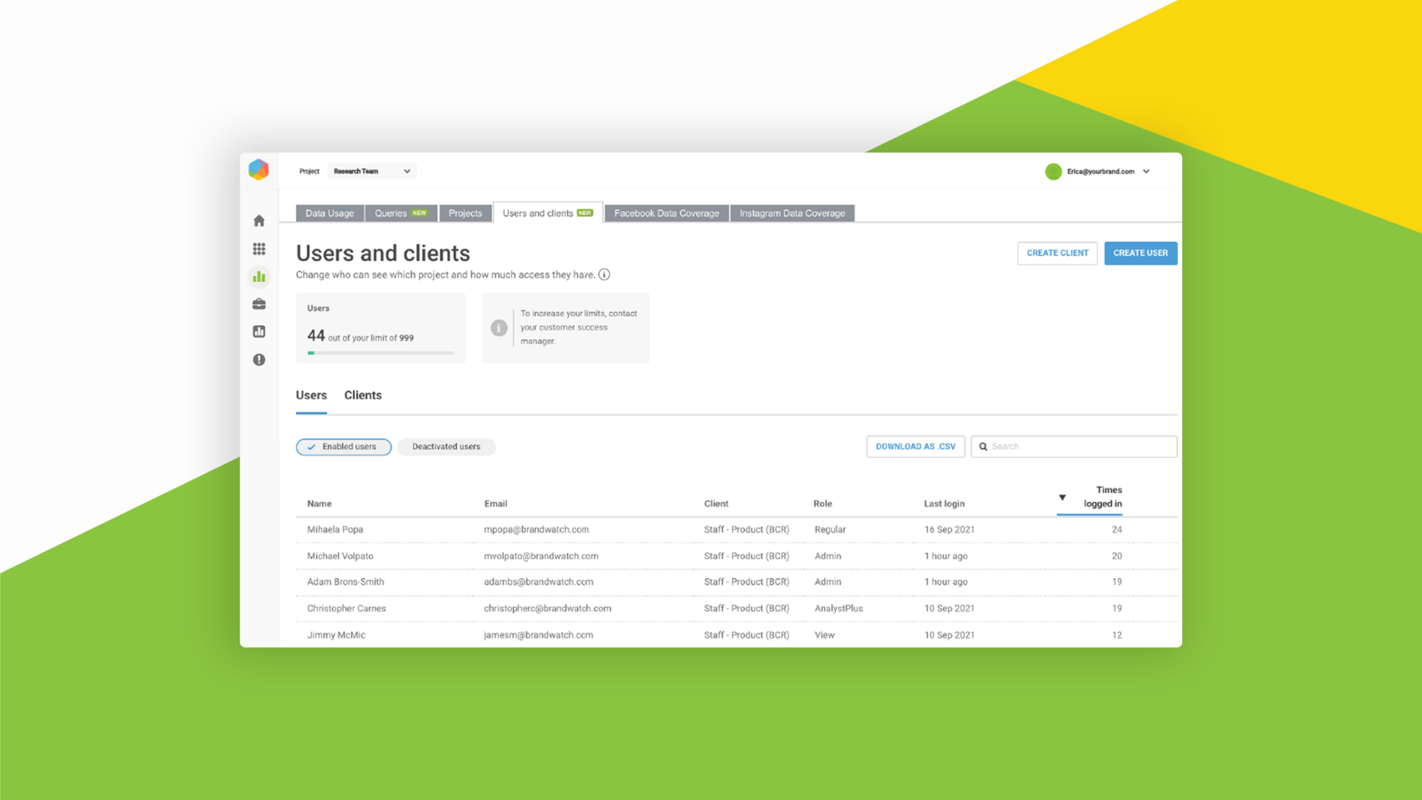The width and height of the screenshot is (1422, 800).
Task: Click the alerts exclamation icon in the sidebar
Action: 259,359
